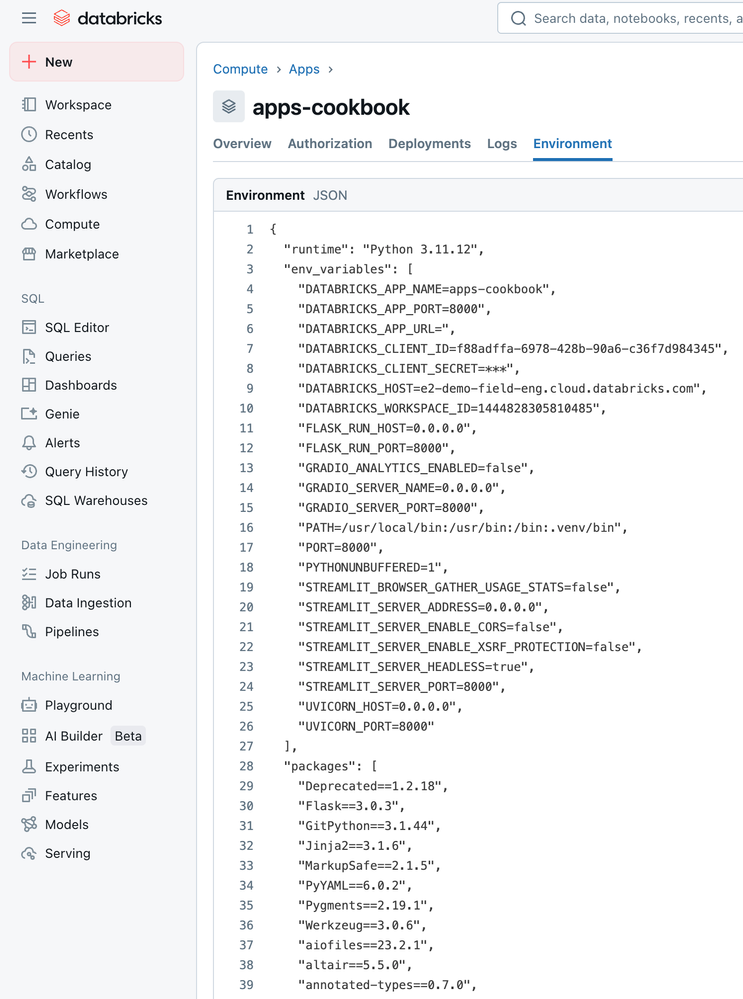The width and height of the screenshot is (743, 999).
Task: Click the SQL Editor icon
Action: click(29, 327)
